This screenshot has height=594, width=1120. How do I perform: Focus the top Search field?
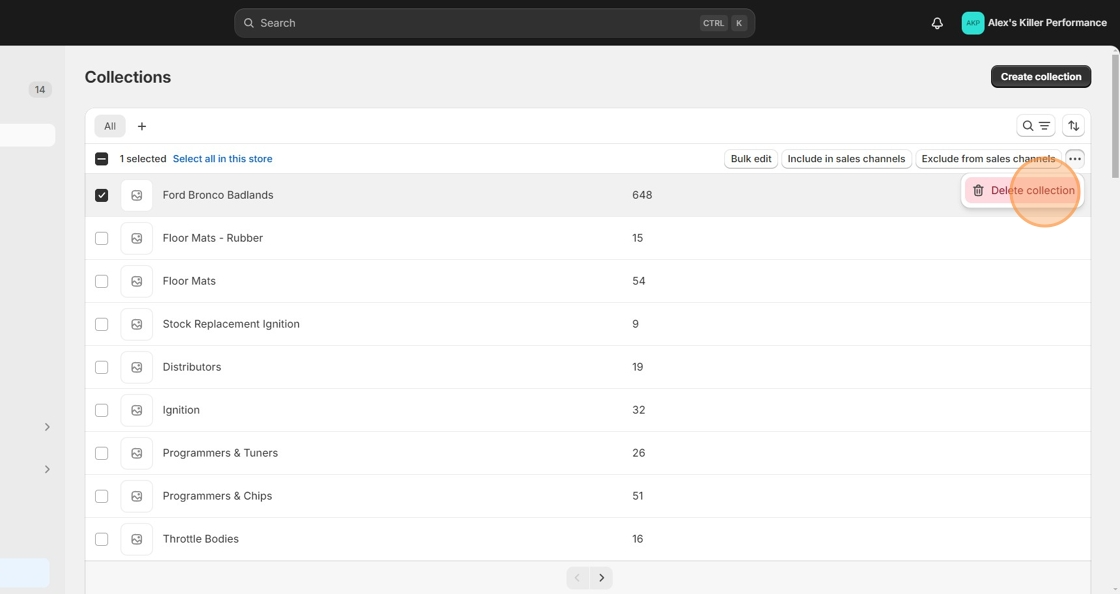click(494, 23)
